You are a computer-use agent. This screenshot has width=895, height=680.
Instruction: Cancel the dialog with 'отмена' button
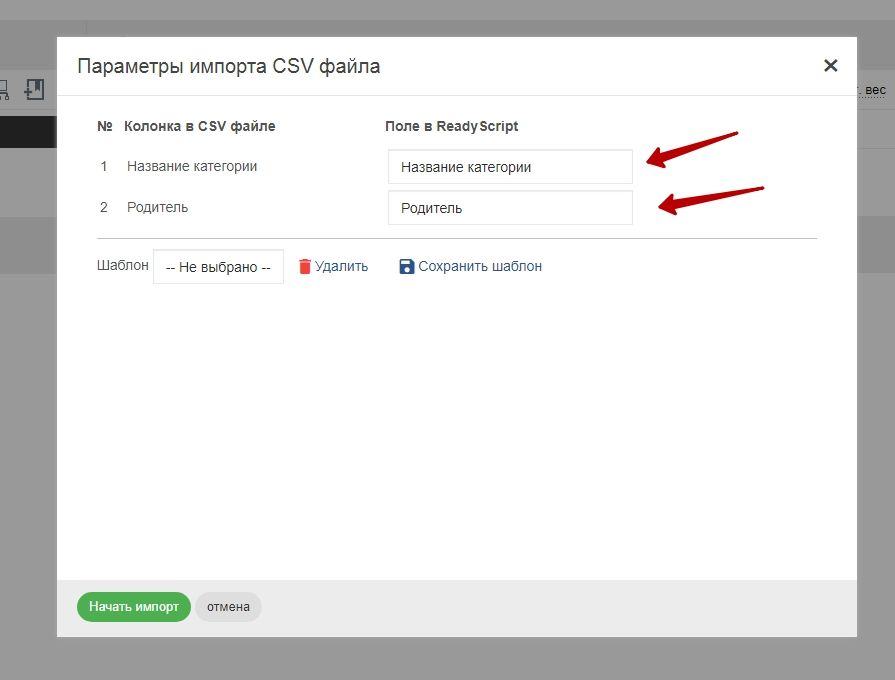[x=228, y=606]
